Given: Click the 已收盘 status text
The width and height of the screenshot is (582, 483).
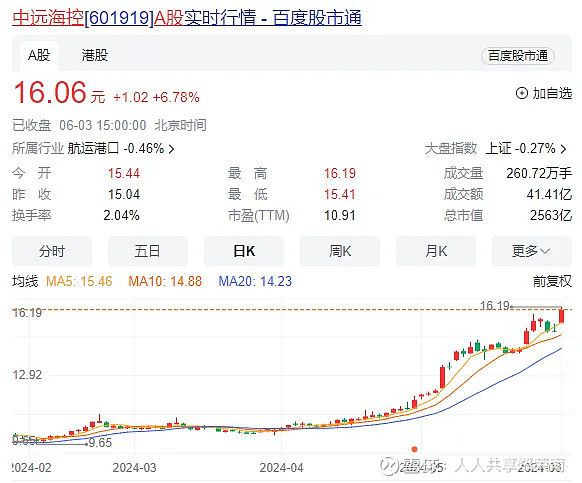Looking at the screenshot, I should point(32,125).
